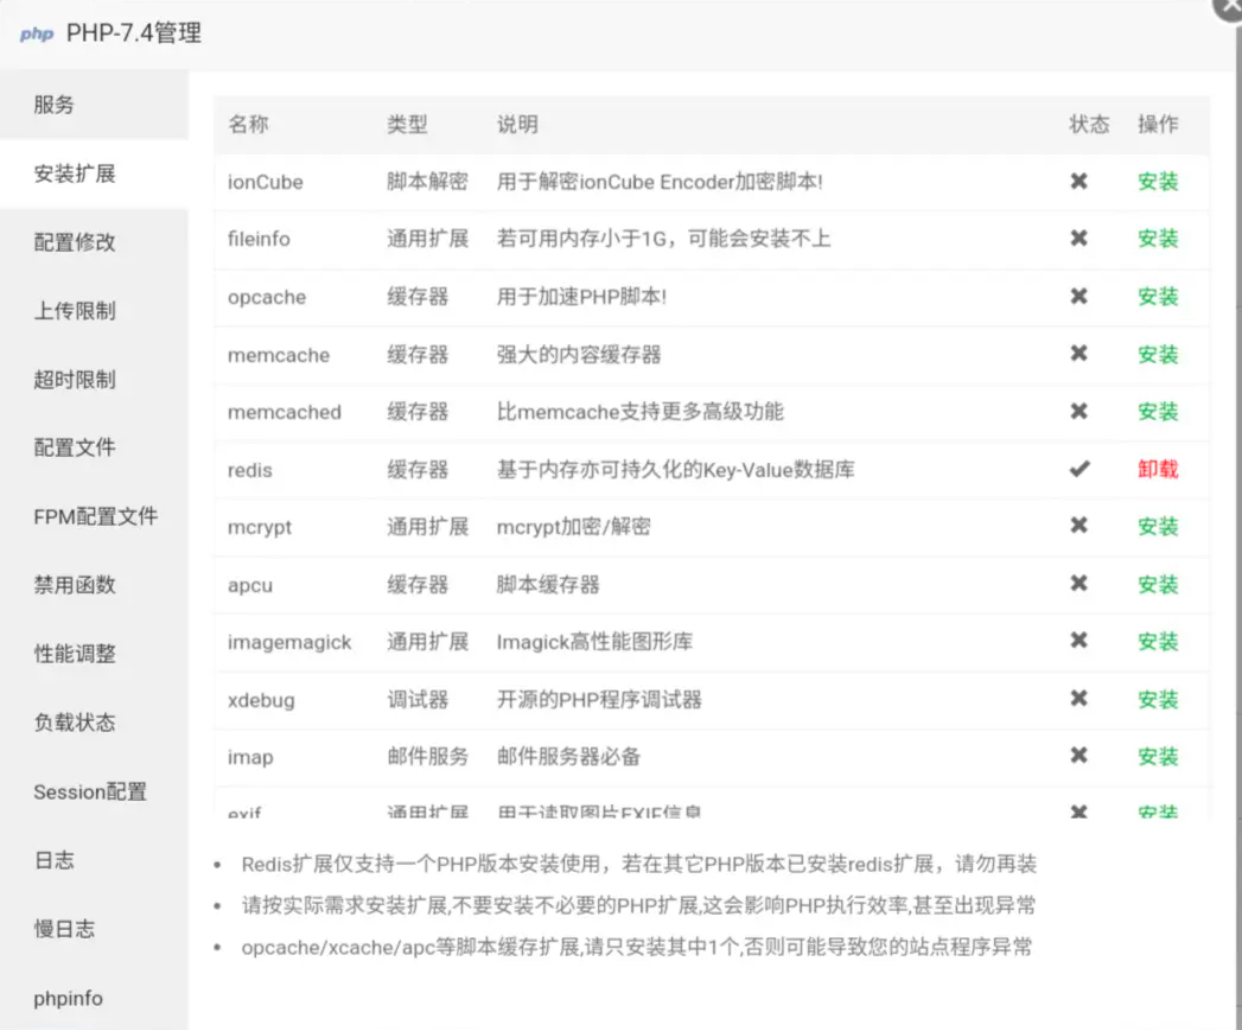Click the 操作 column header

point(1158,124)
